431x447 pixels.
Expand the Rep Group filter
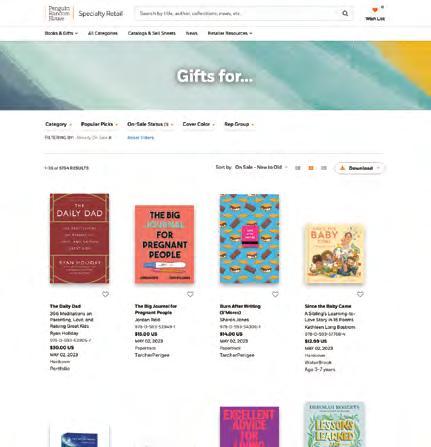(x=239, y=124)
